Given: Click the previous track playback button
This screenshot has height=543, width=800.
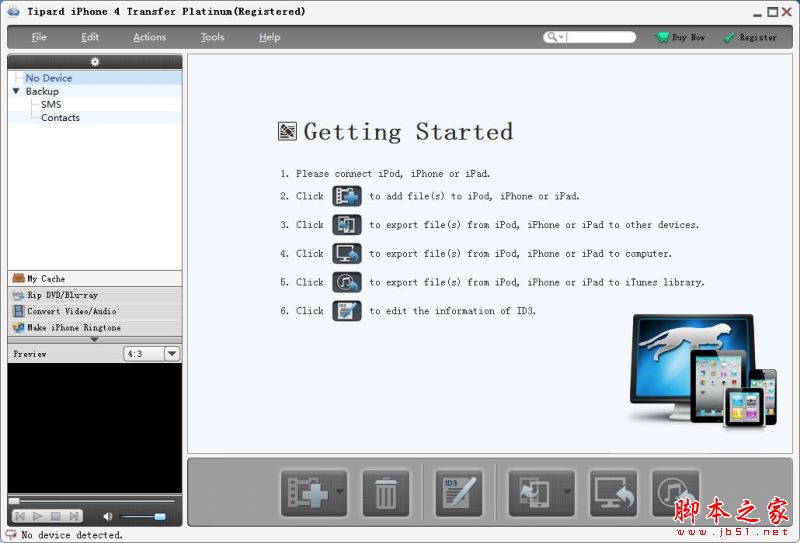Looking at the screenshot, I should (x=20, y=516).
